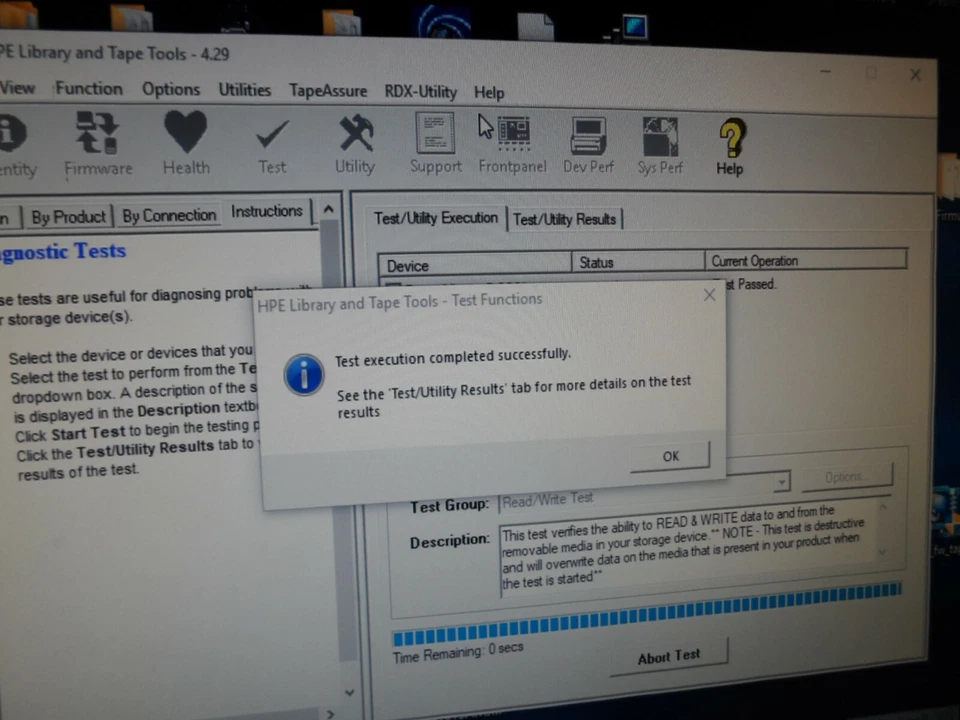Click the Abort Test button

pos(669,658)
